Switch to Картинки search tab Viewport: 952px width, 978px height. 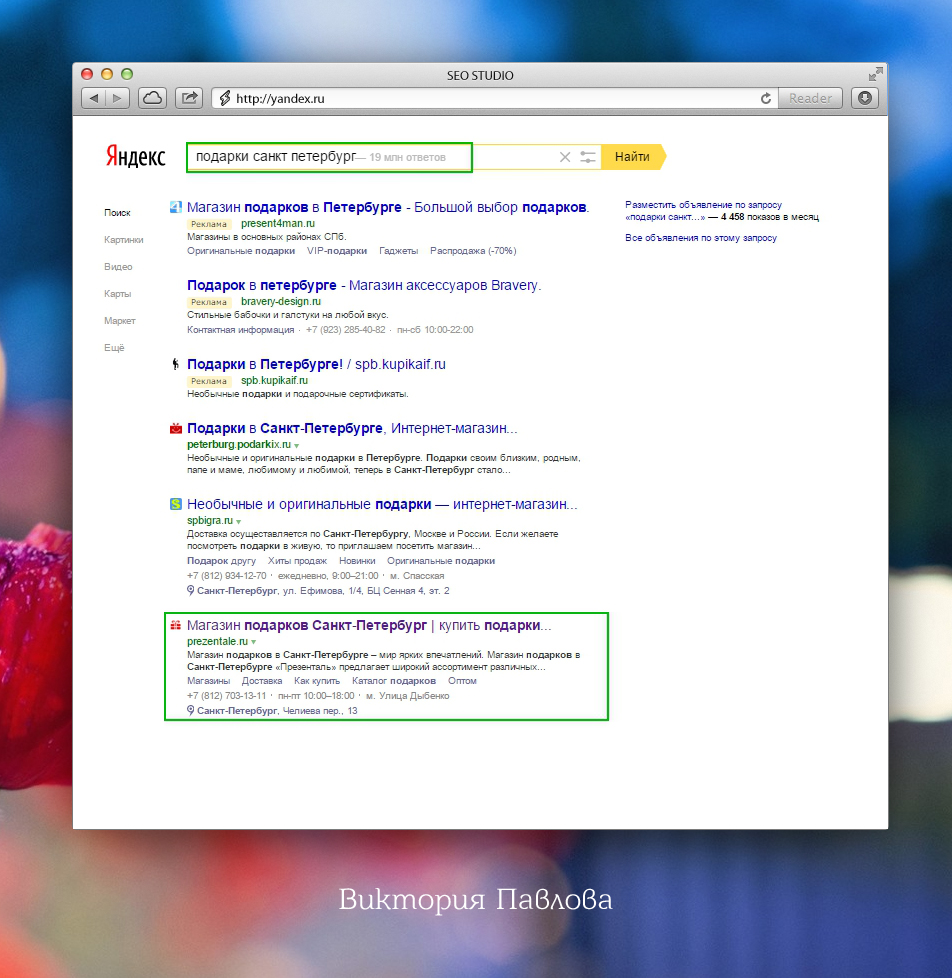pyautogui.click(x=124, y=240)
